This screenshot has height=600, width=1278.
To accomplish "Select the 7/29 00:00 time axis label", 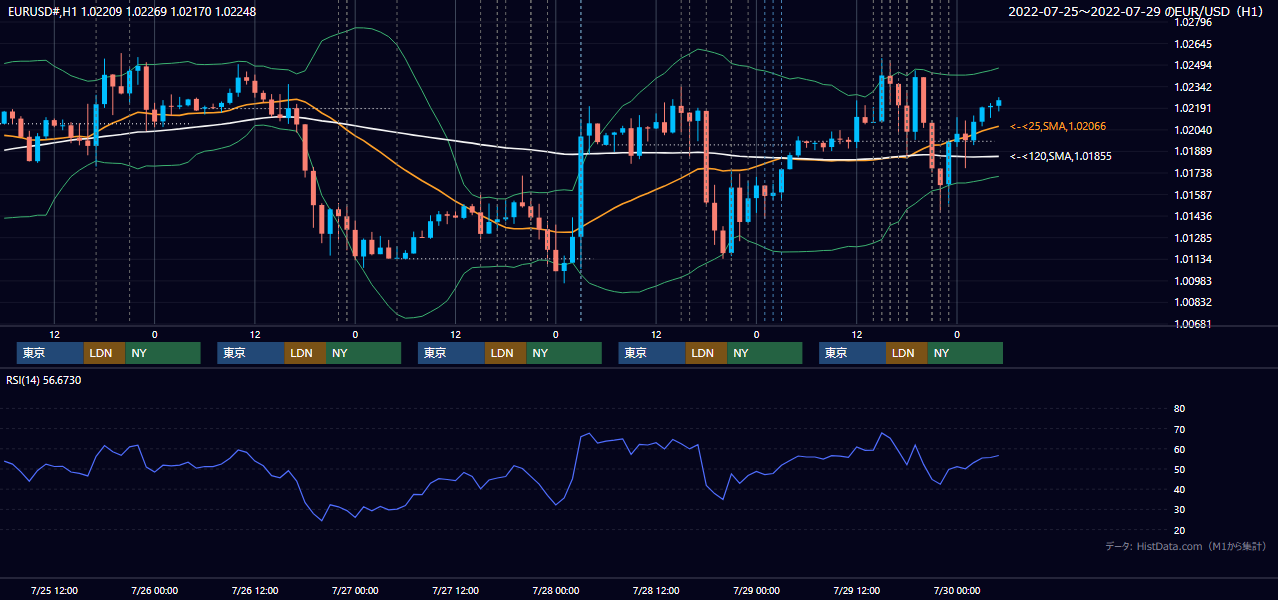I will tap(755, 590).
